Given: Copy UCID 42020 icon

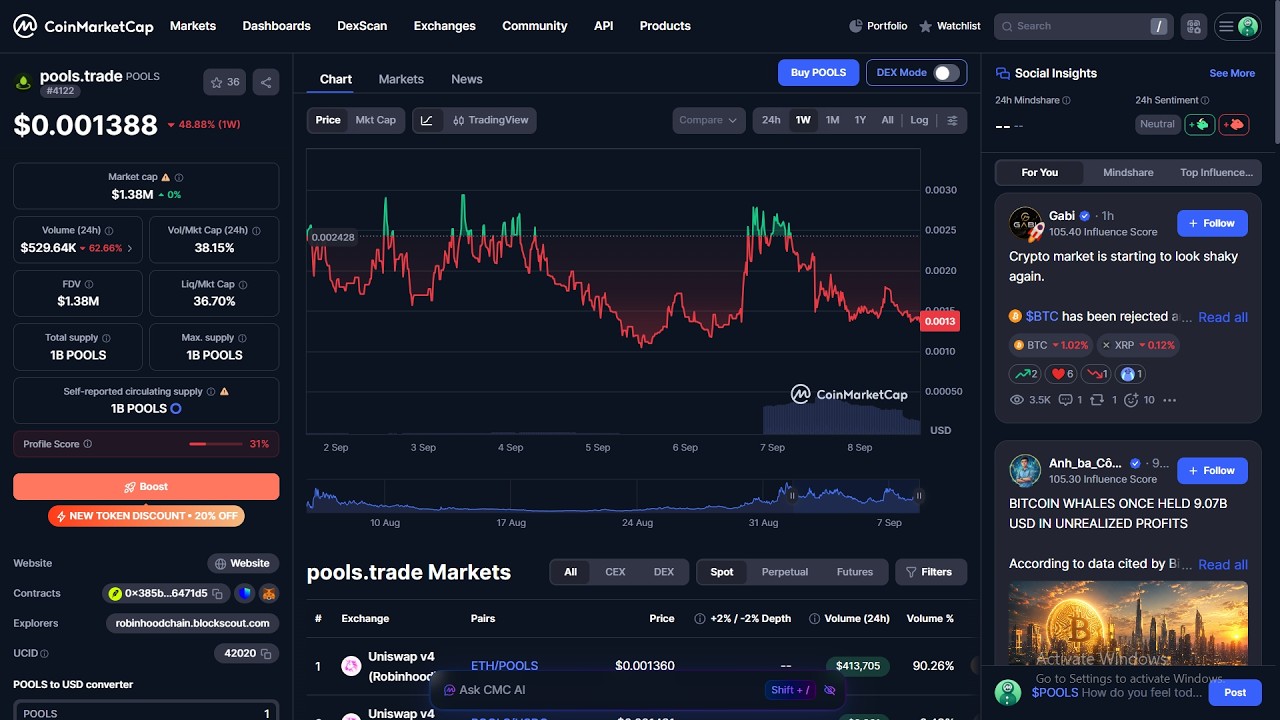Looking at the screenshot, I should [x=266, y=654].
